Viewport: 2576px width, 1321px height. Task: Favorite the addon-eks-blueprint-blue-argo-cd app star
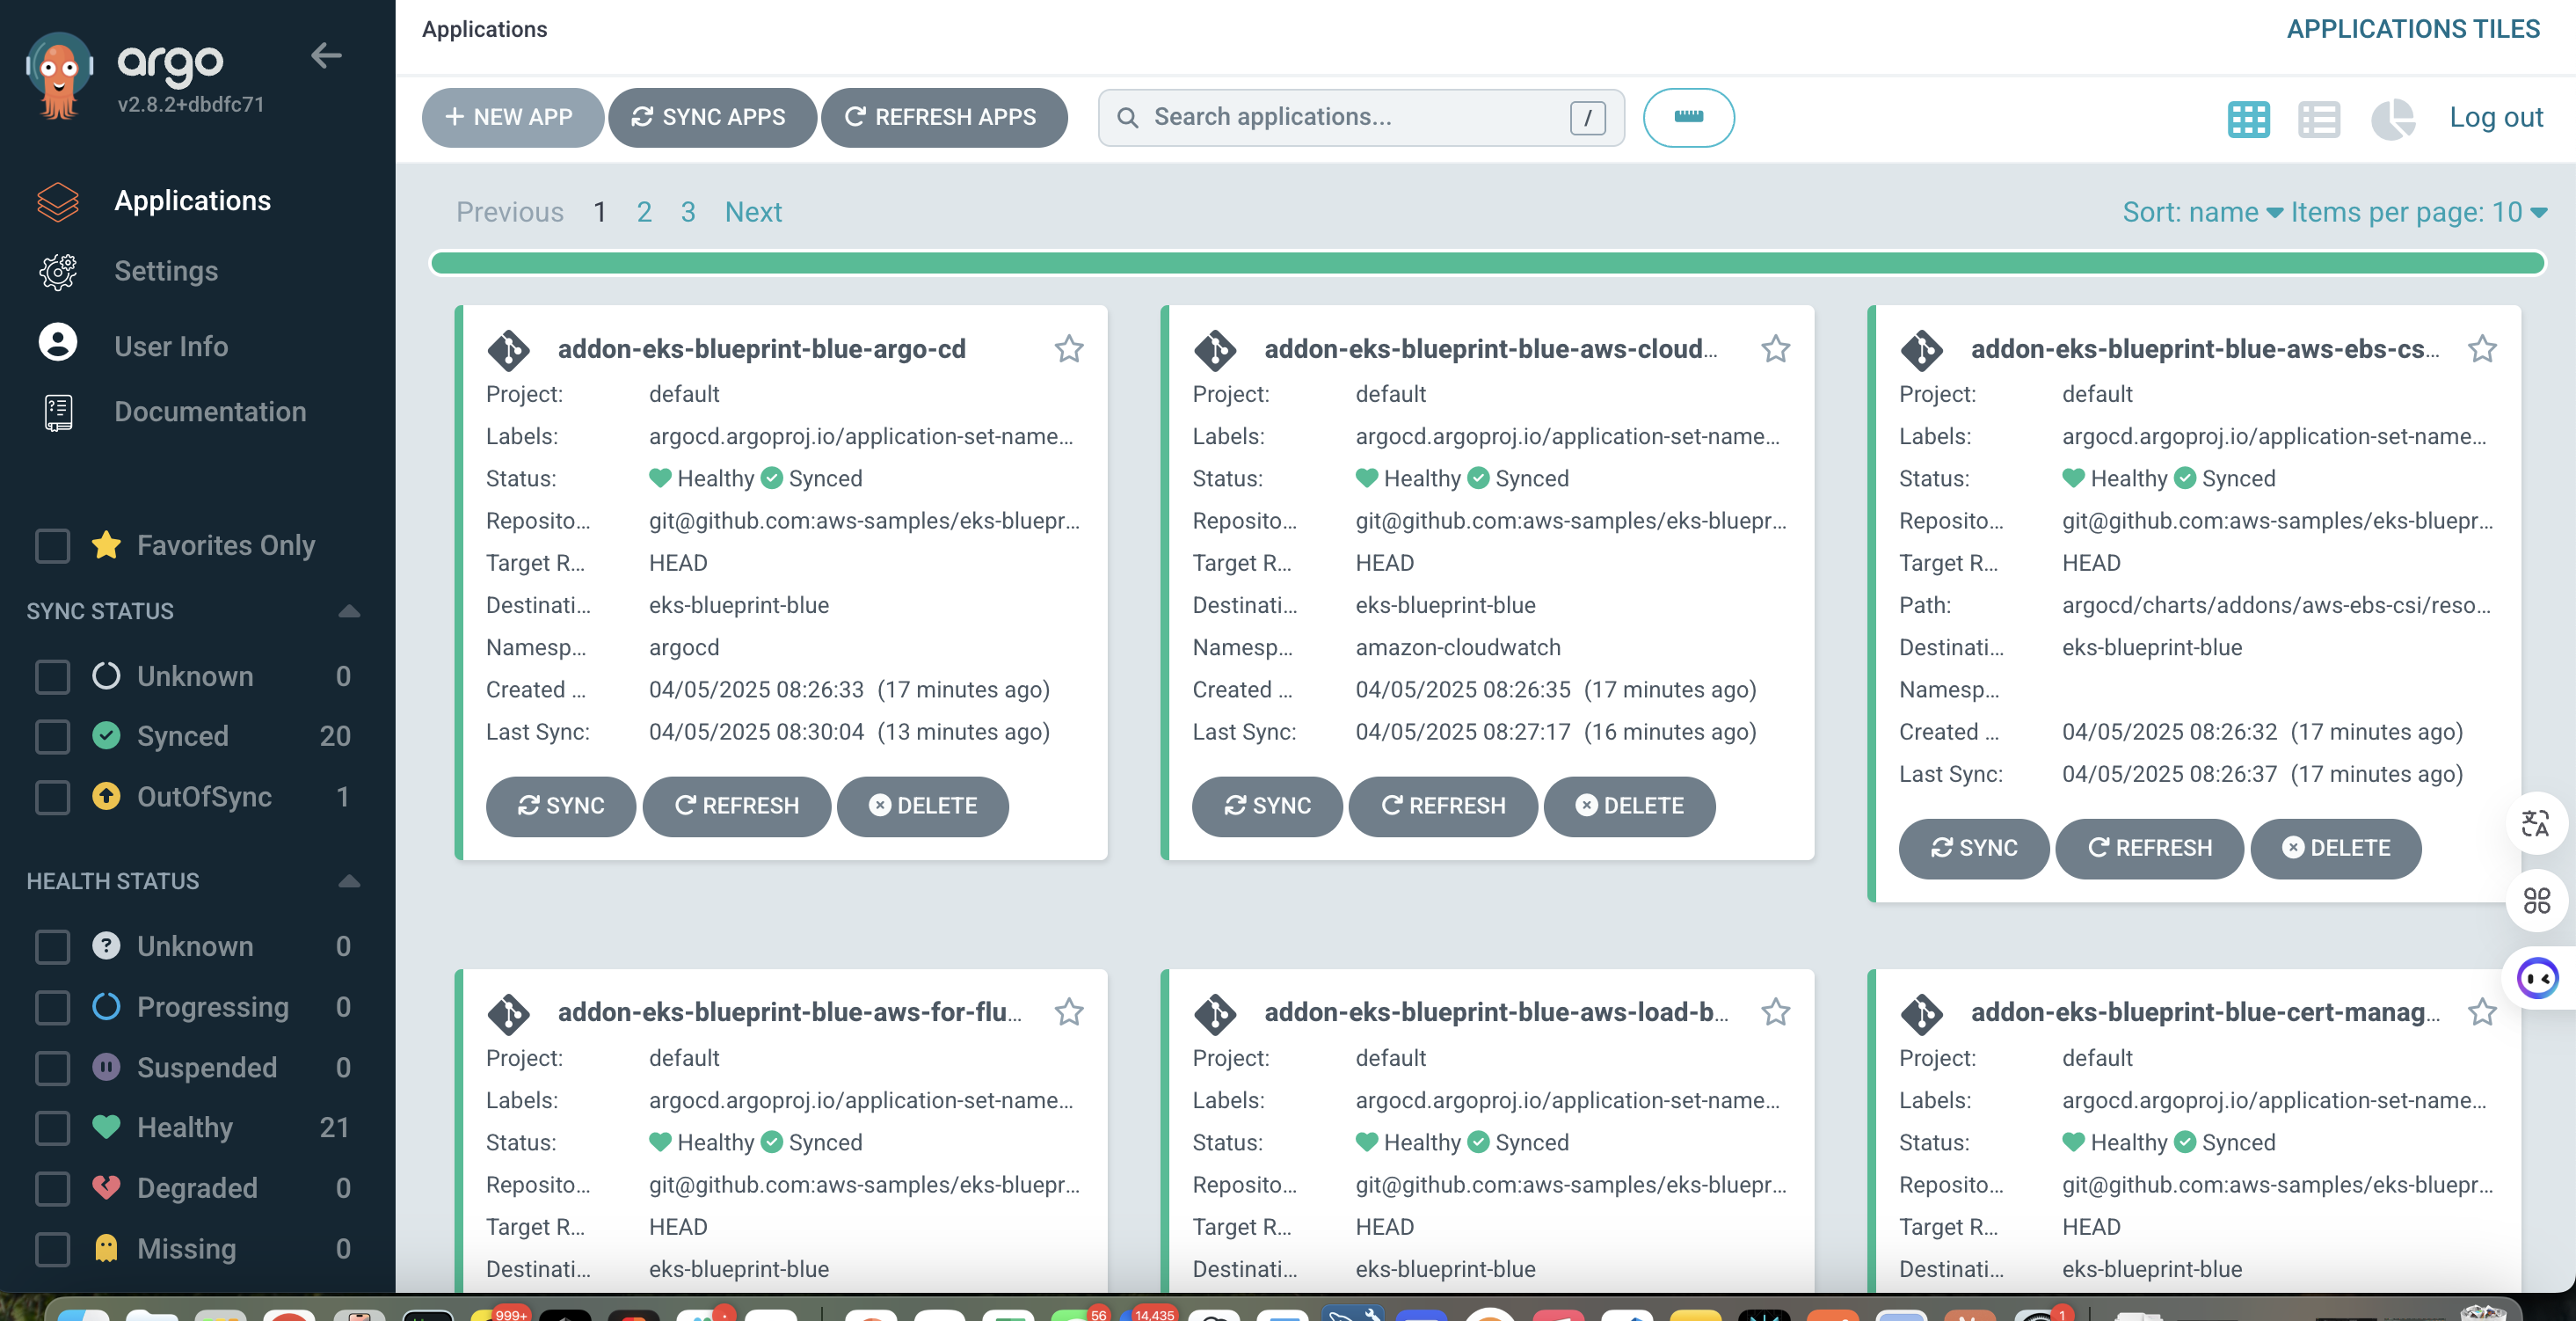tap(1068, 349)
